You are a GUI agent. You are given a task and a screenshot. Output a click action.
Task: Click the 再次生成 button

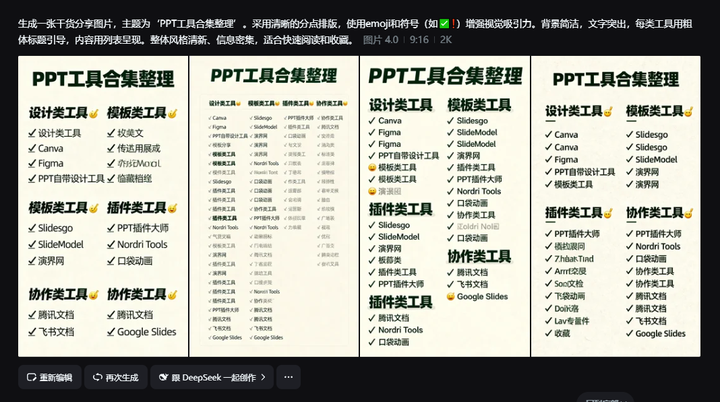point(116,377)
